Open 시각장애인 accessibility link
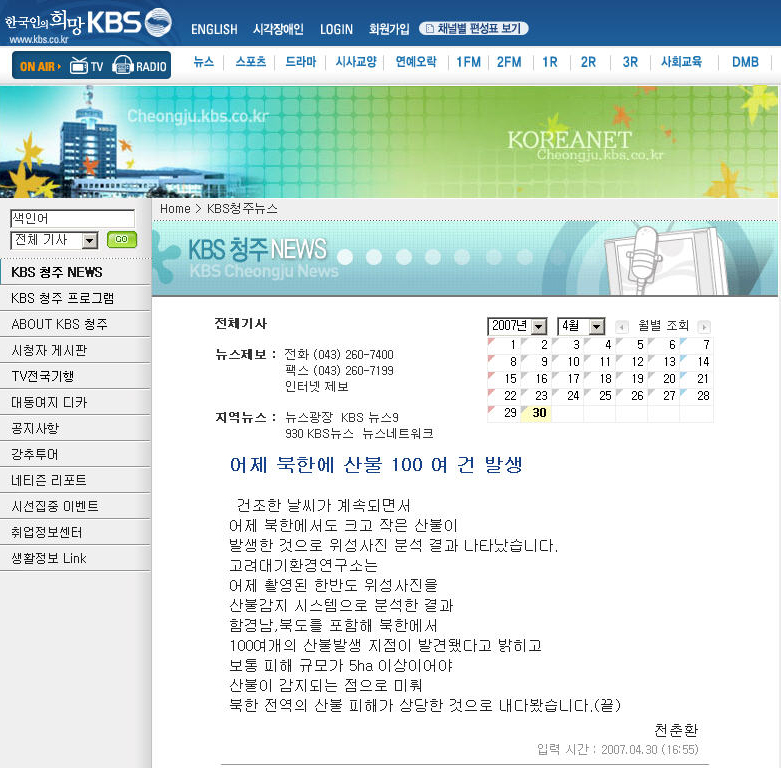Image resolution: width=781 pixels, height=768 pixels. coord(278,29)
